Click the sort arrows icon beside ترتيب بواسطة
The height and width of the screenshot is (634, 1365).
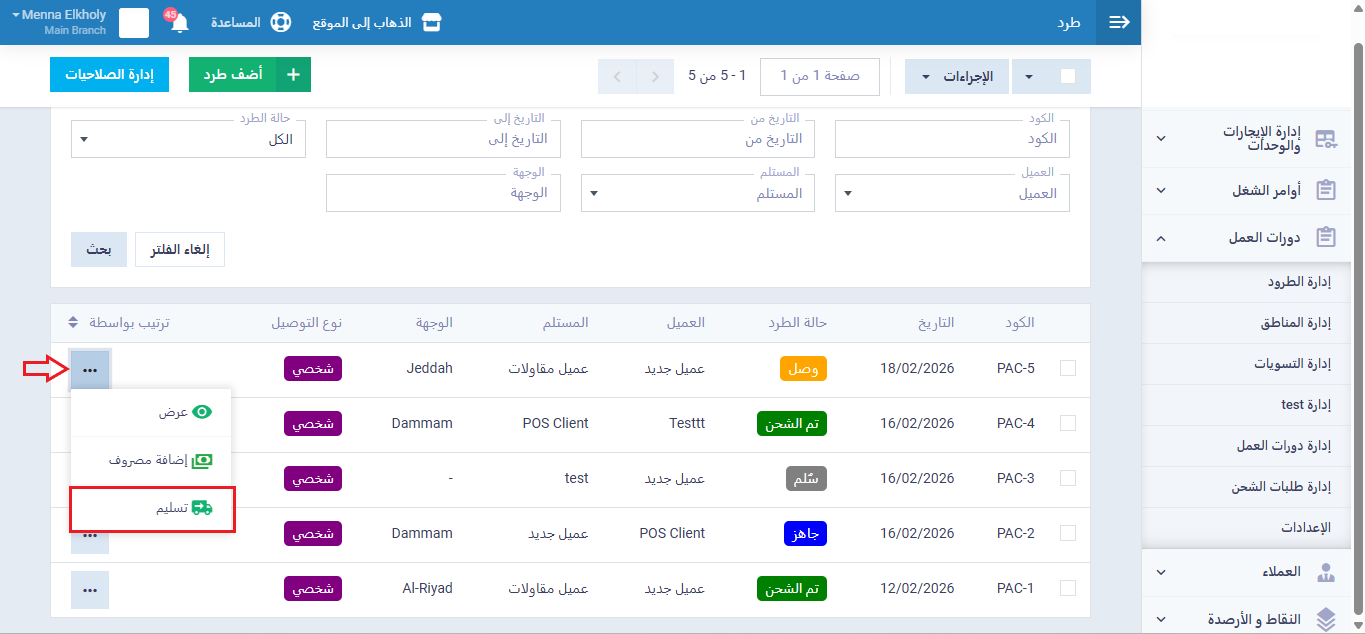73,323
